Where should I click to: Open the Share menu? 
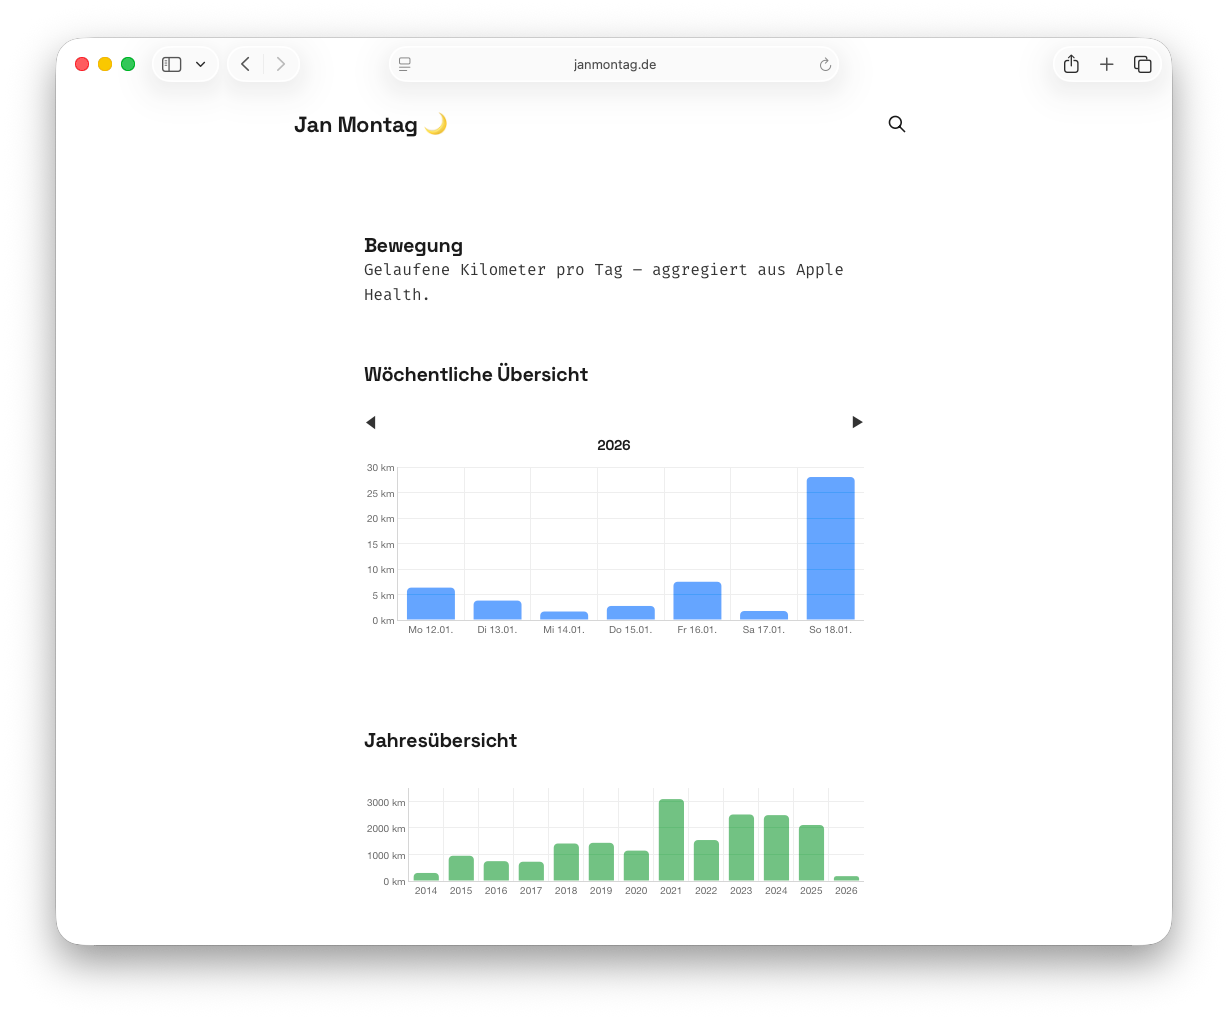click(1071, 64)
